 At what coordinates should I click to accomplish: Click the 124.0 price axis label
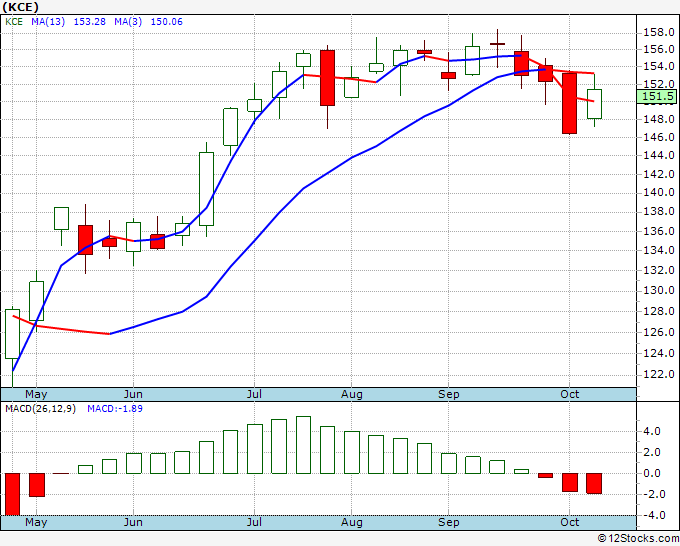tap(658, 353)
